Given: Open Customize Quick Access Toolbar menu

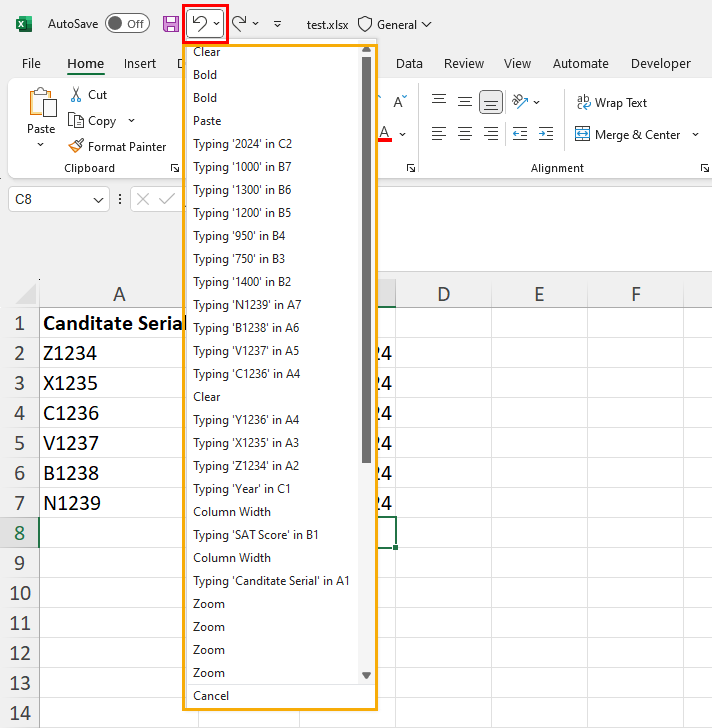Looking at the screenshot, I should [278, 24].
